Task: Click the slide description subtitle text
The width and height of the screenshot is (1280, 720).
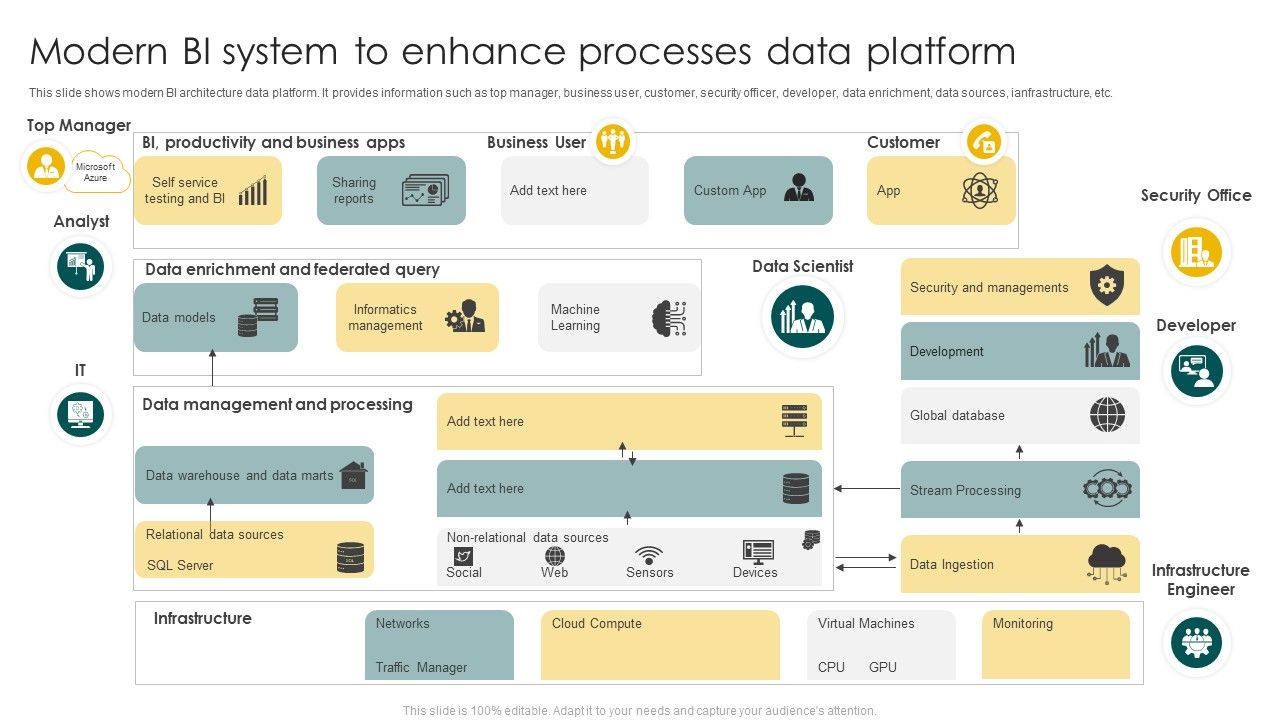Action: [x=571, y=93]
